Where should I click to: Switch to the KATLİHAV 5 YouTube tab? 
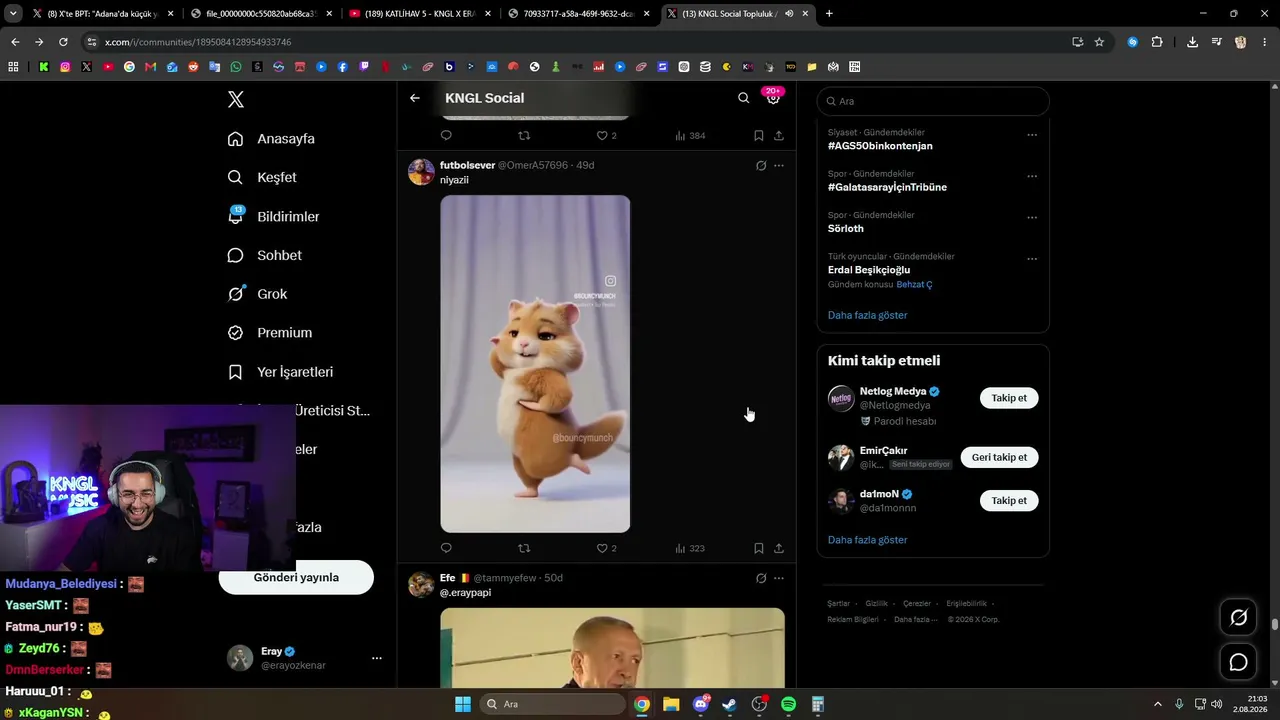420,14
